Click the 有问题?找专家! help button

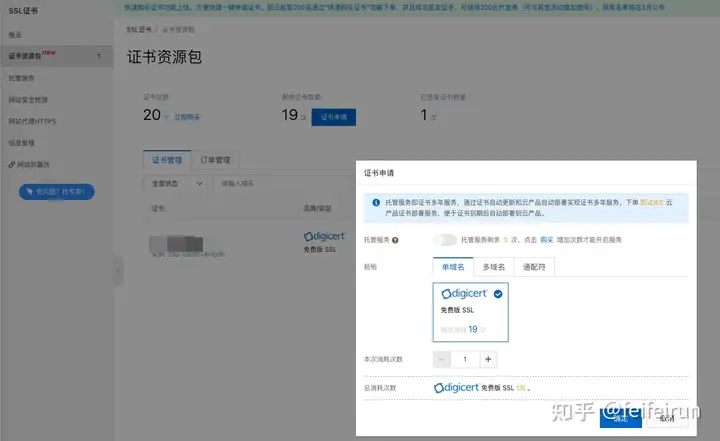pos(56,192)
